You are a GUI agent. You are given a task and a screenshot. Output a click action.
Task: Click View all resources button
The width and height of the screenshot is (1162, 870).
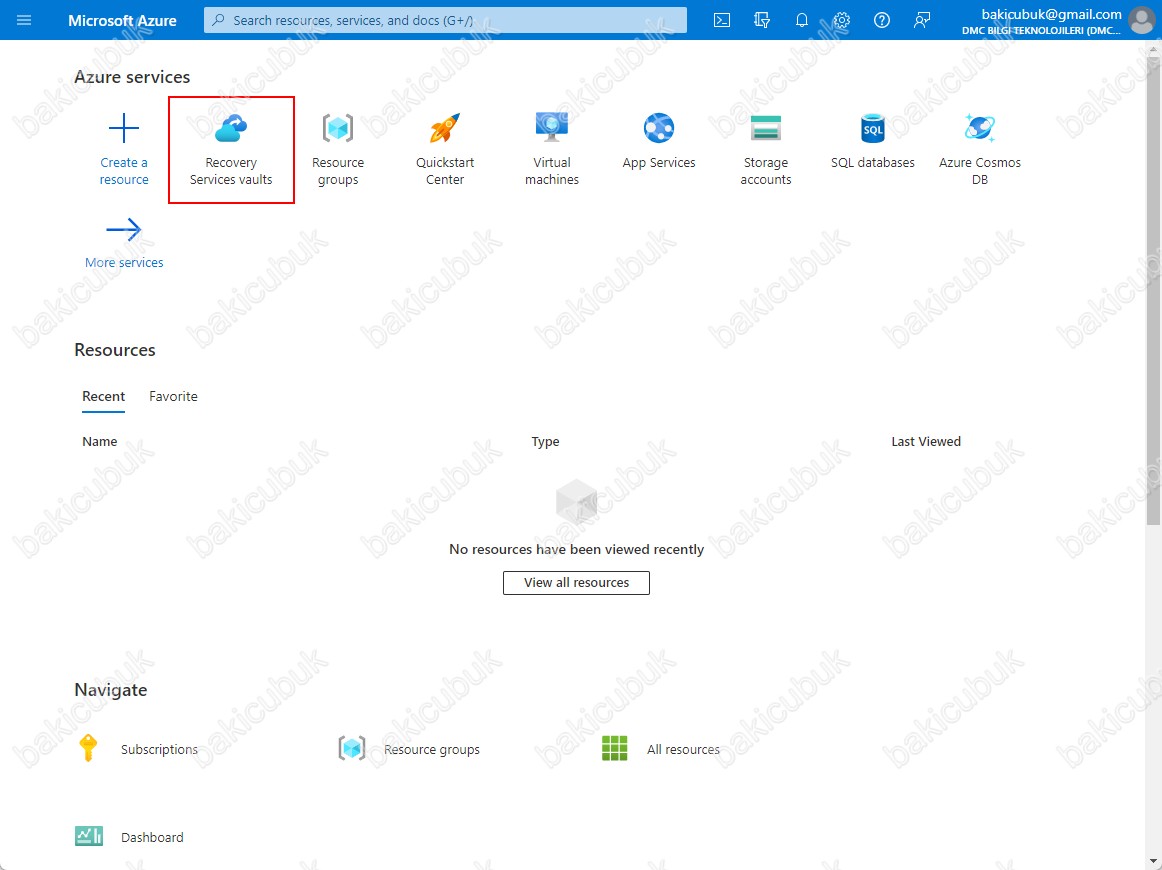tap(577, 582)
